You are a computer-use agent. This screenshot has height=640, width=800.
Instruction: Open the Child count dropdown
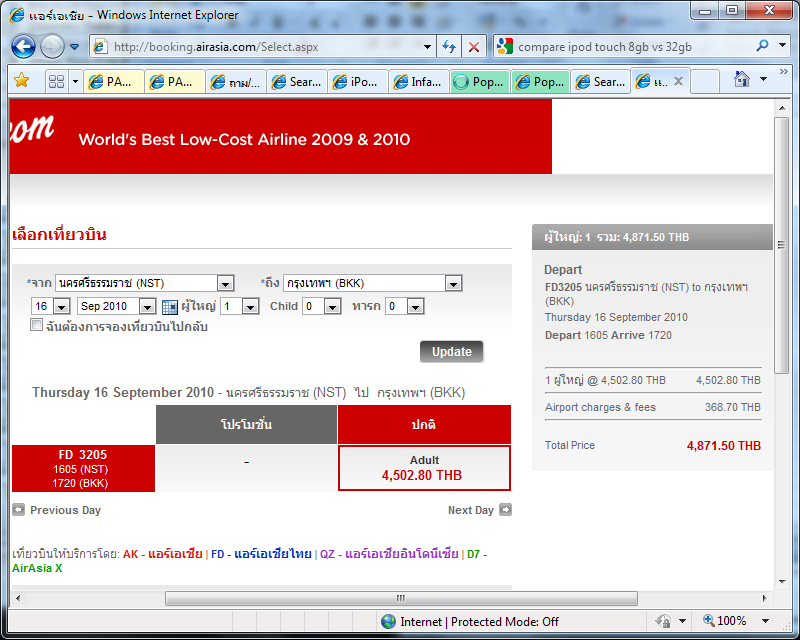coord(321,306)
